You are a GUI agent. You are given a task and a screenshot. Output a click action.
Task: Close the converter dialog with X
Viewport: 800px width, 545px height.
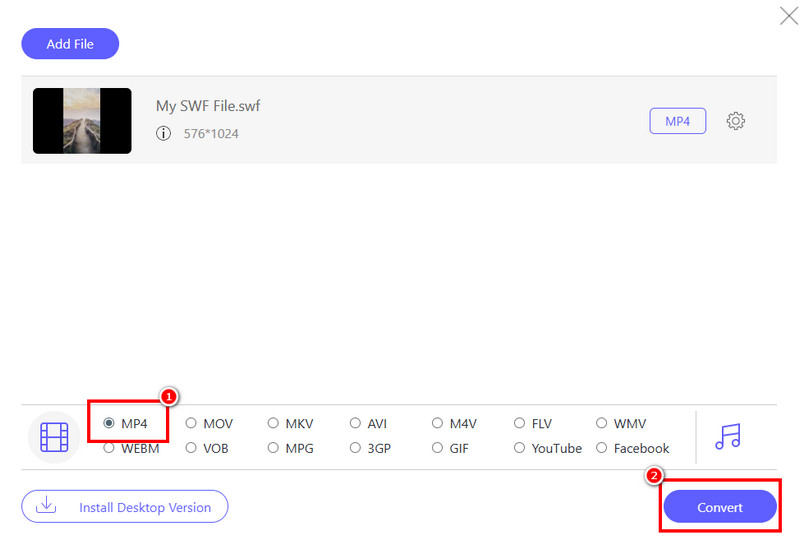[787, 15]
